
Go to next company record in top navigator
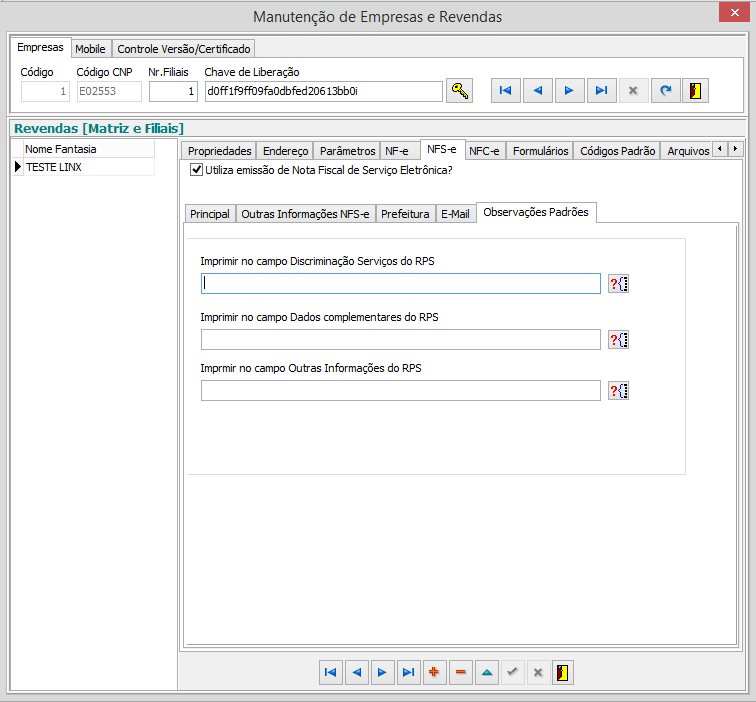[x=569, y=91]
